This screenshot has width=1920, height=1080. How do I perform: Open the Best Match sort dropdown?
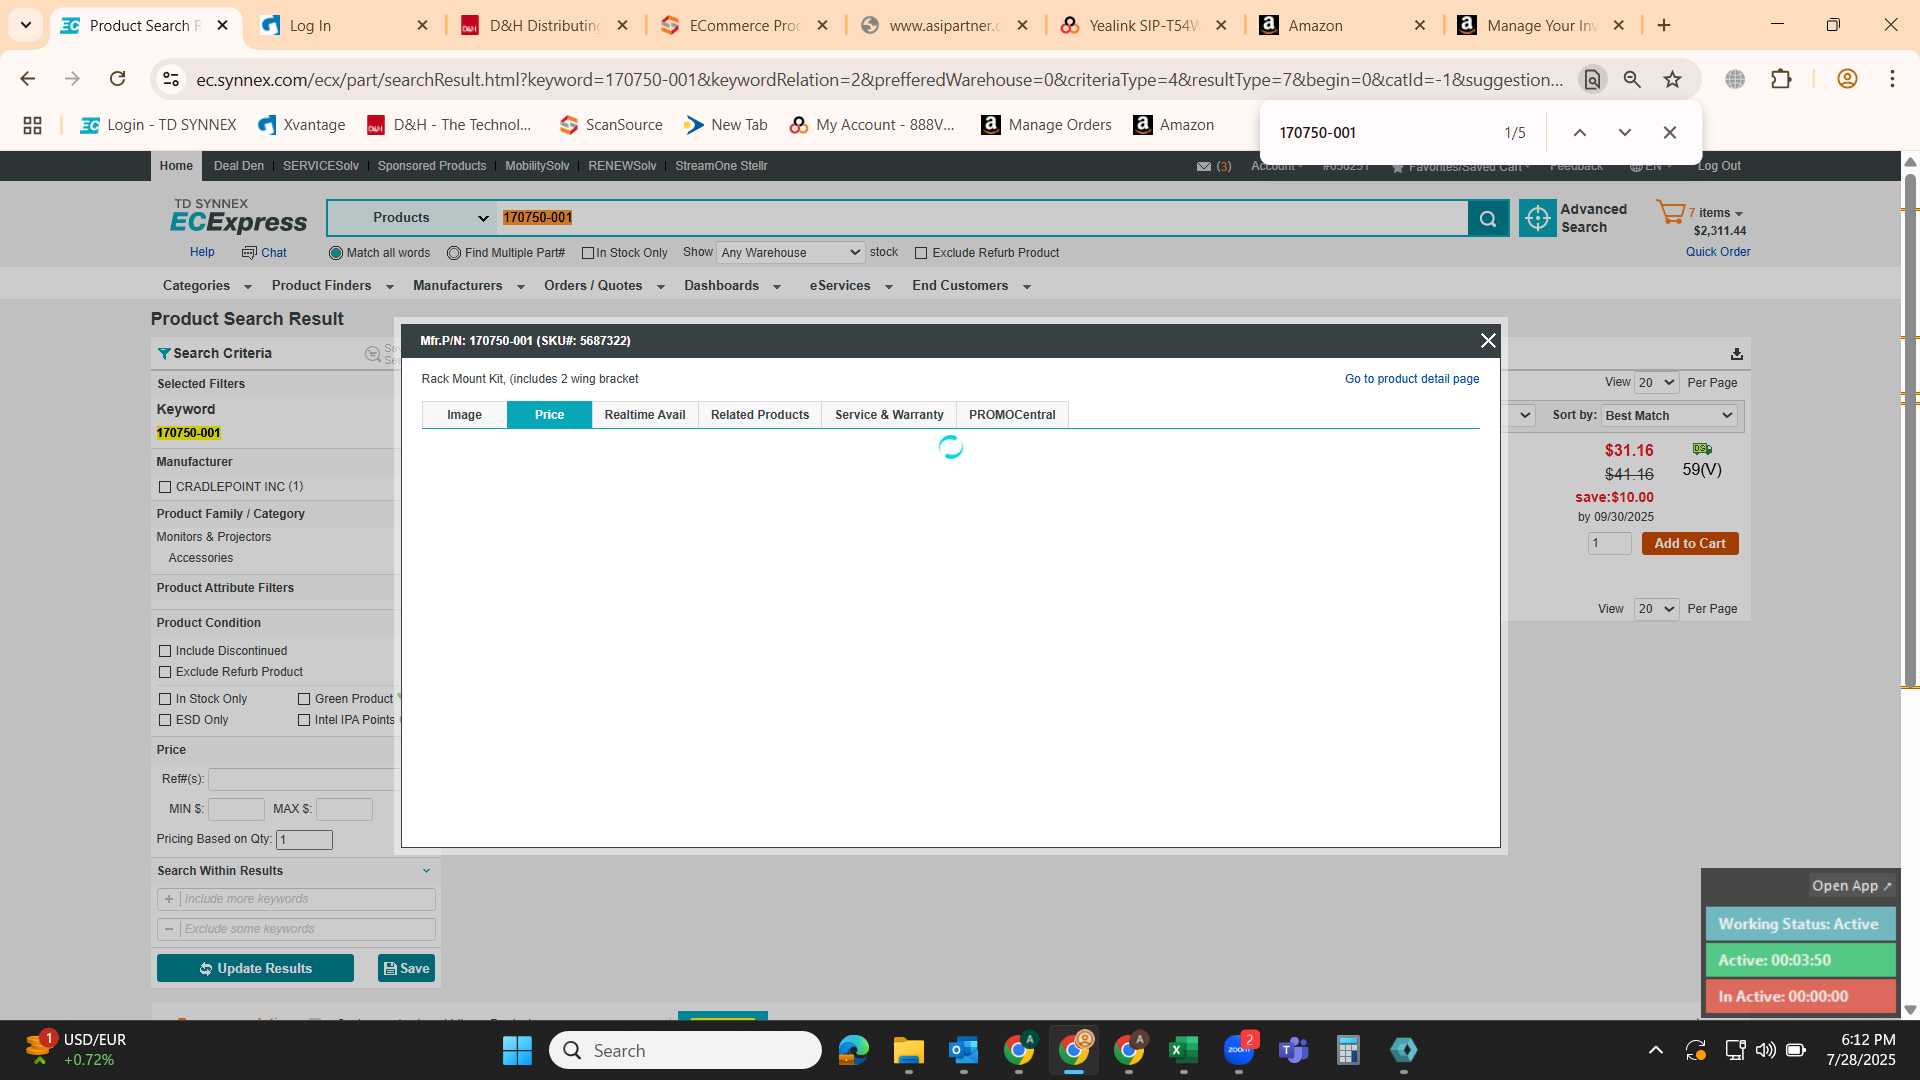(x=1669, y=415)
